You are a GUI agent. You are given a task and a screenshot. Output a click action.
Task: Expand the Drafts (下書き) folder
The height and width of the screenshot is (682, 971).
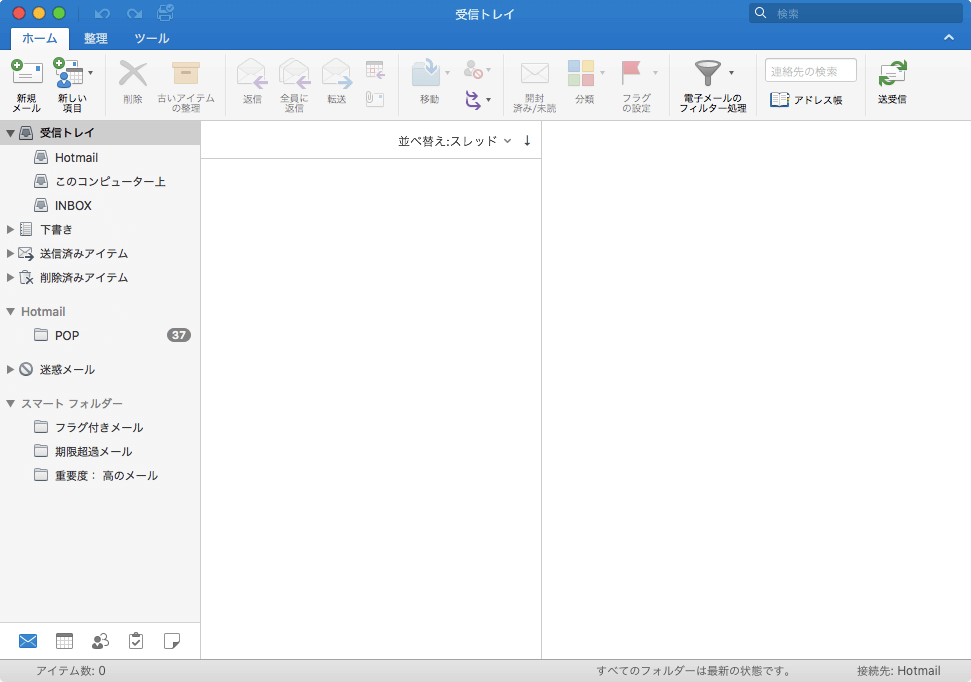coord(11,229)
